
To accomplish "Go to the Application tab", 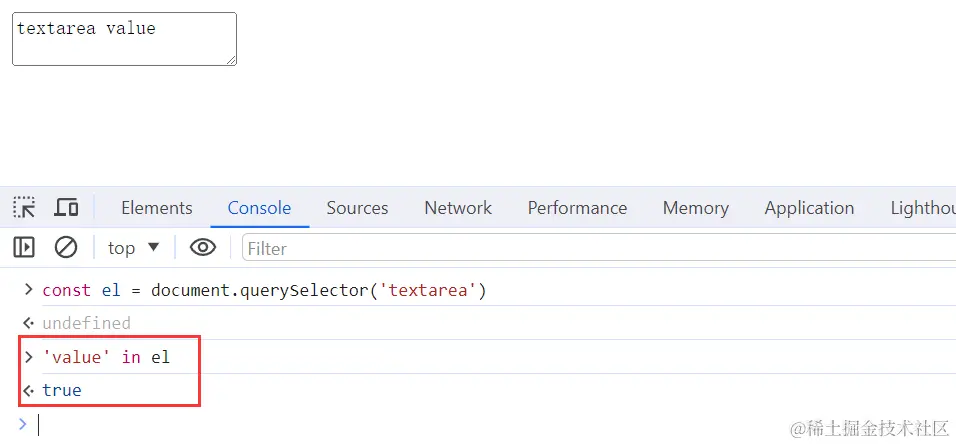I will coord(809,208).
